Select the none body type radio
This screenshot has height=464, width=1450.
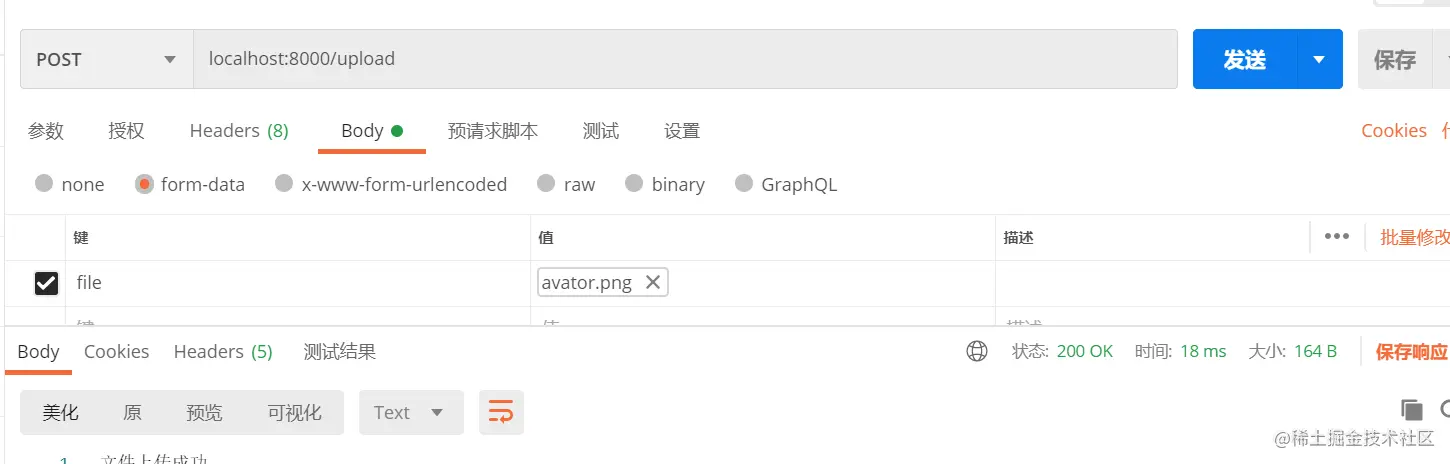point(44,184)
